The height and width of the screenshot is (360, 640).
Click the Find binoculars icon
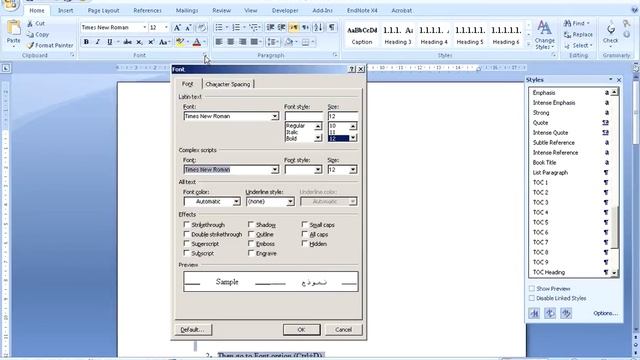click(x=567, y=24)
